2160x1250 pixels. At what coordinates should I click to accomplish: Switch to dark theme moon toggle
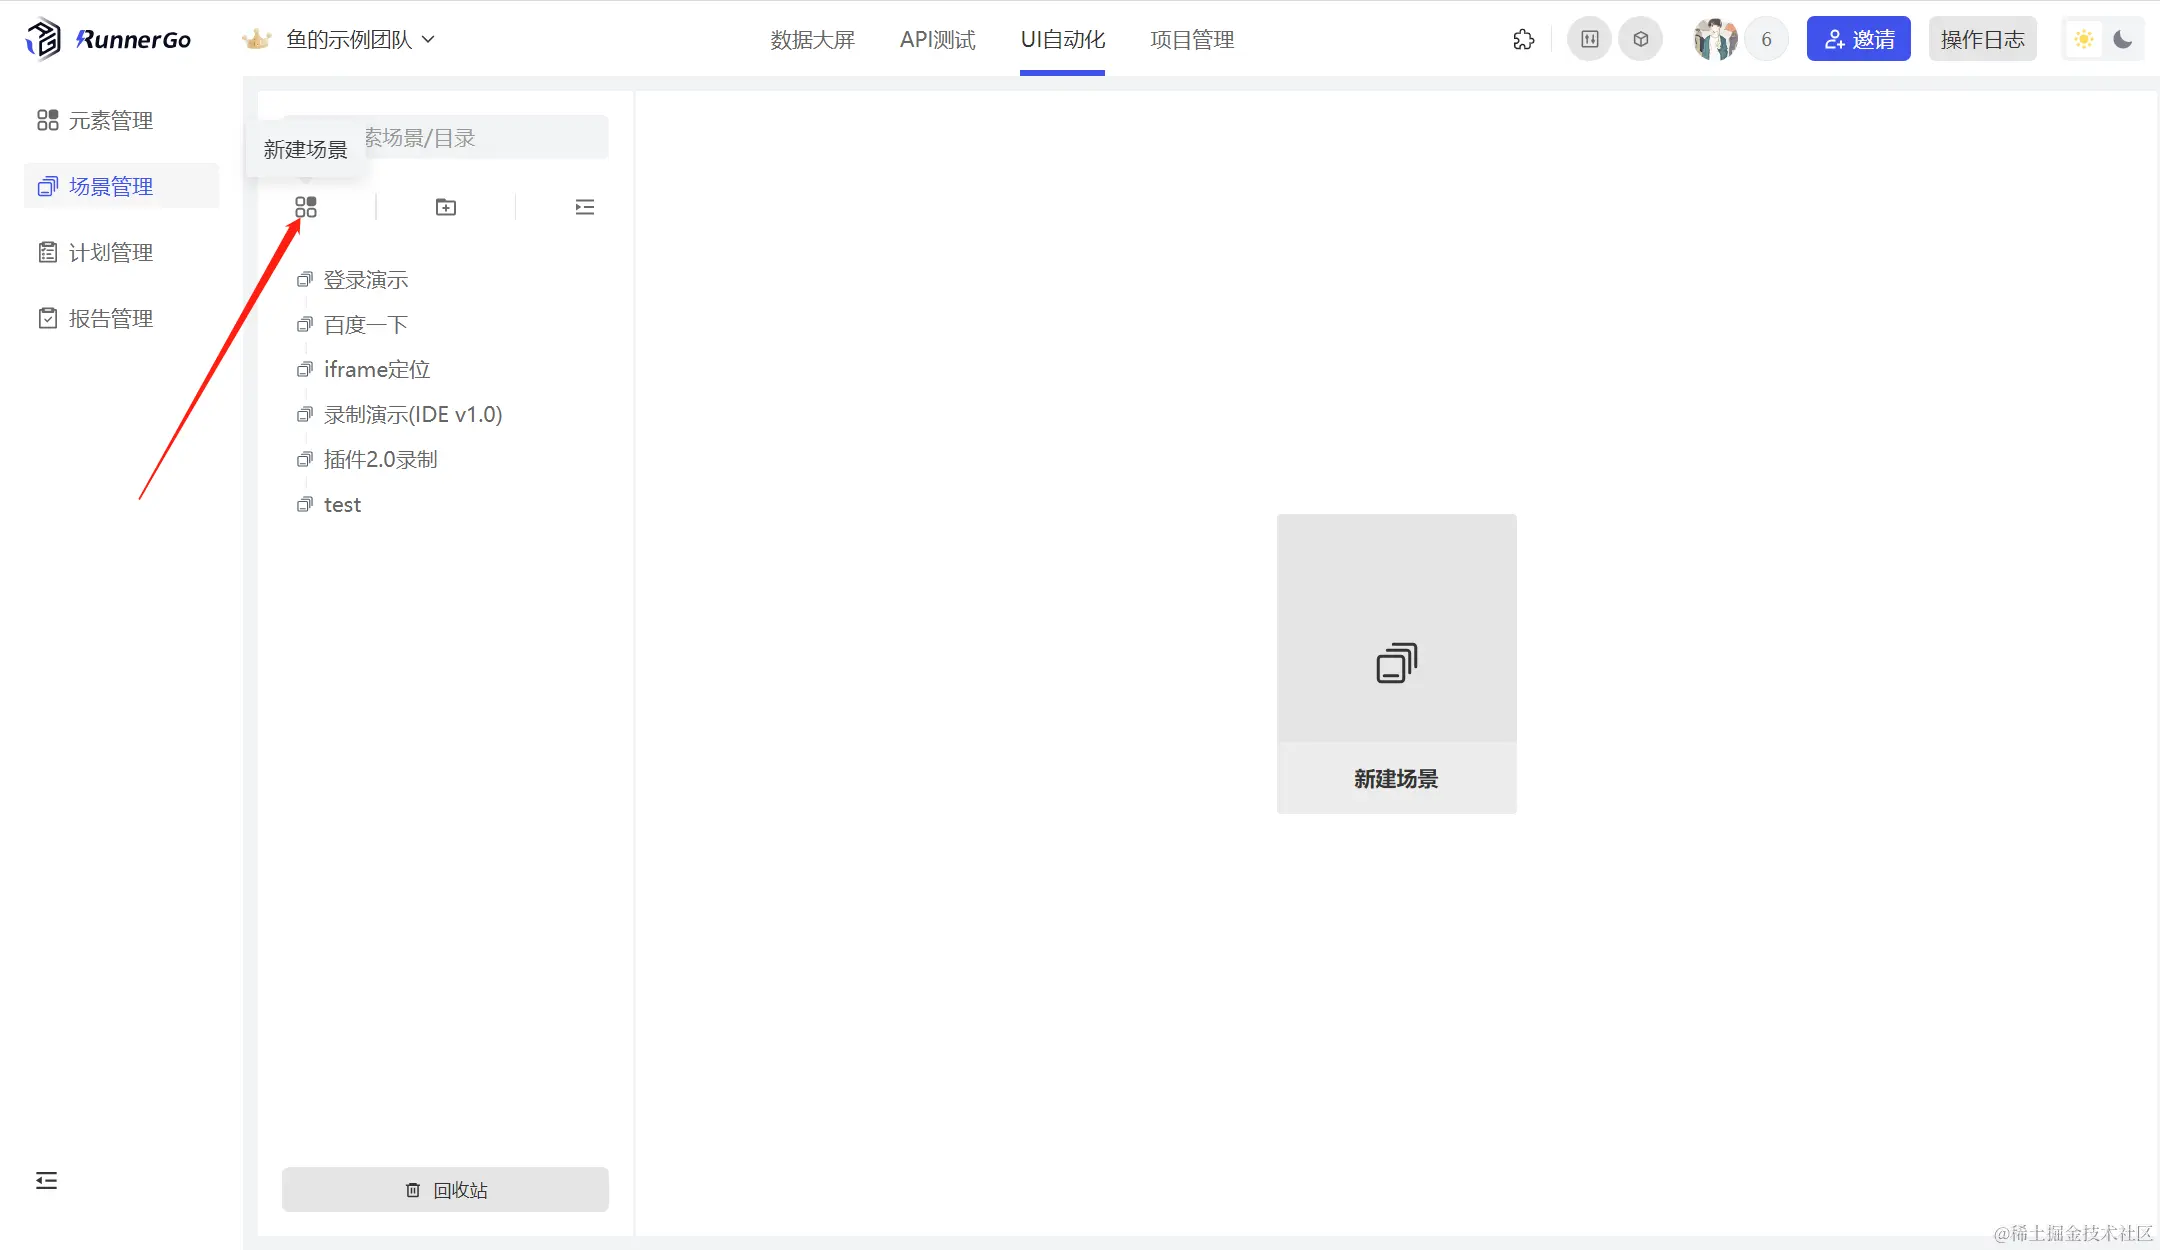click(x=2122, y=39)
